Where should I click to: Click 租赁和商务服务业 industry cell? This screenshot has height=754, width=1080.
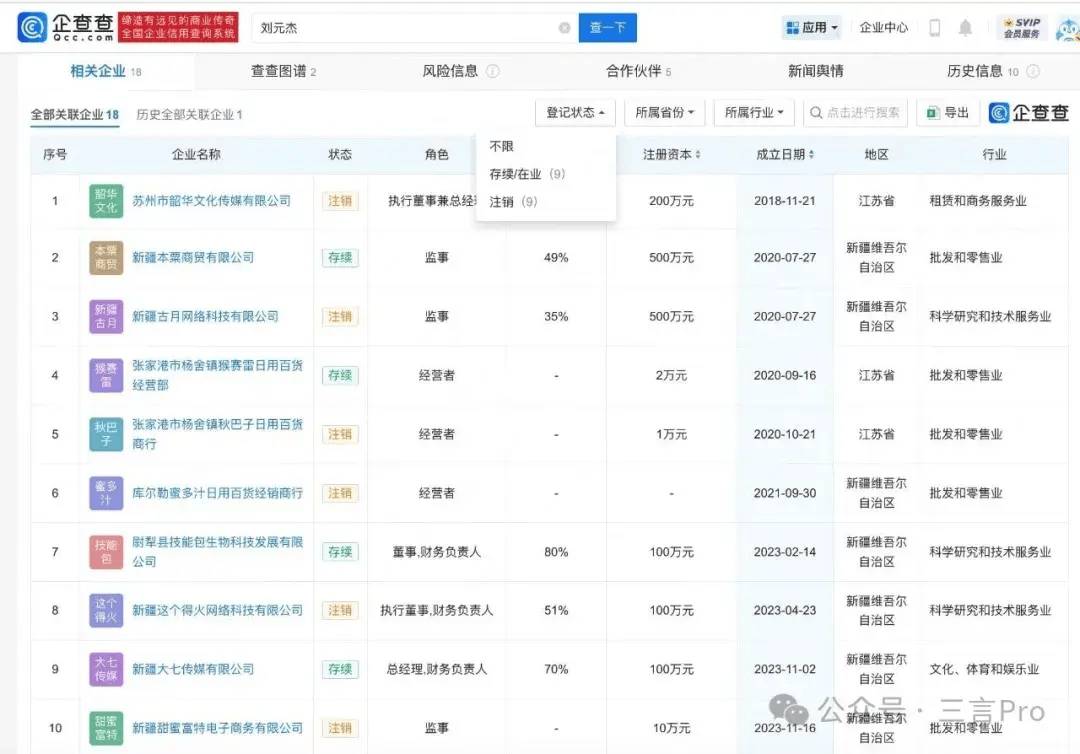click(977, 201)
